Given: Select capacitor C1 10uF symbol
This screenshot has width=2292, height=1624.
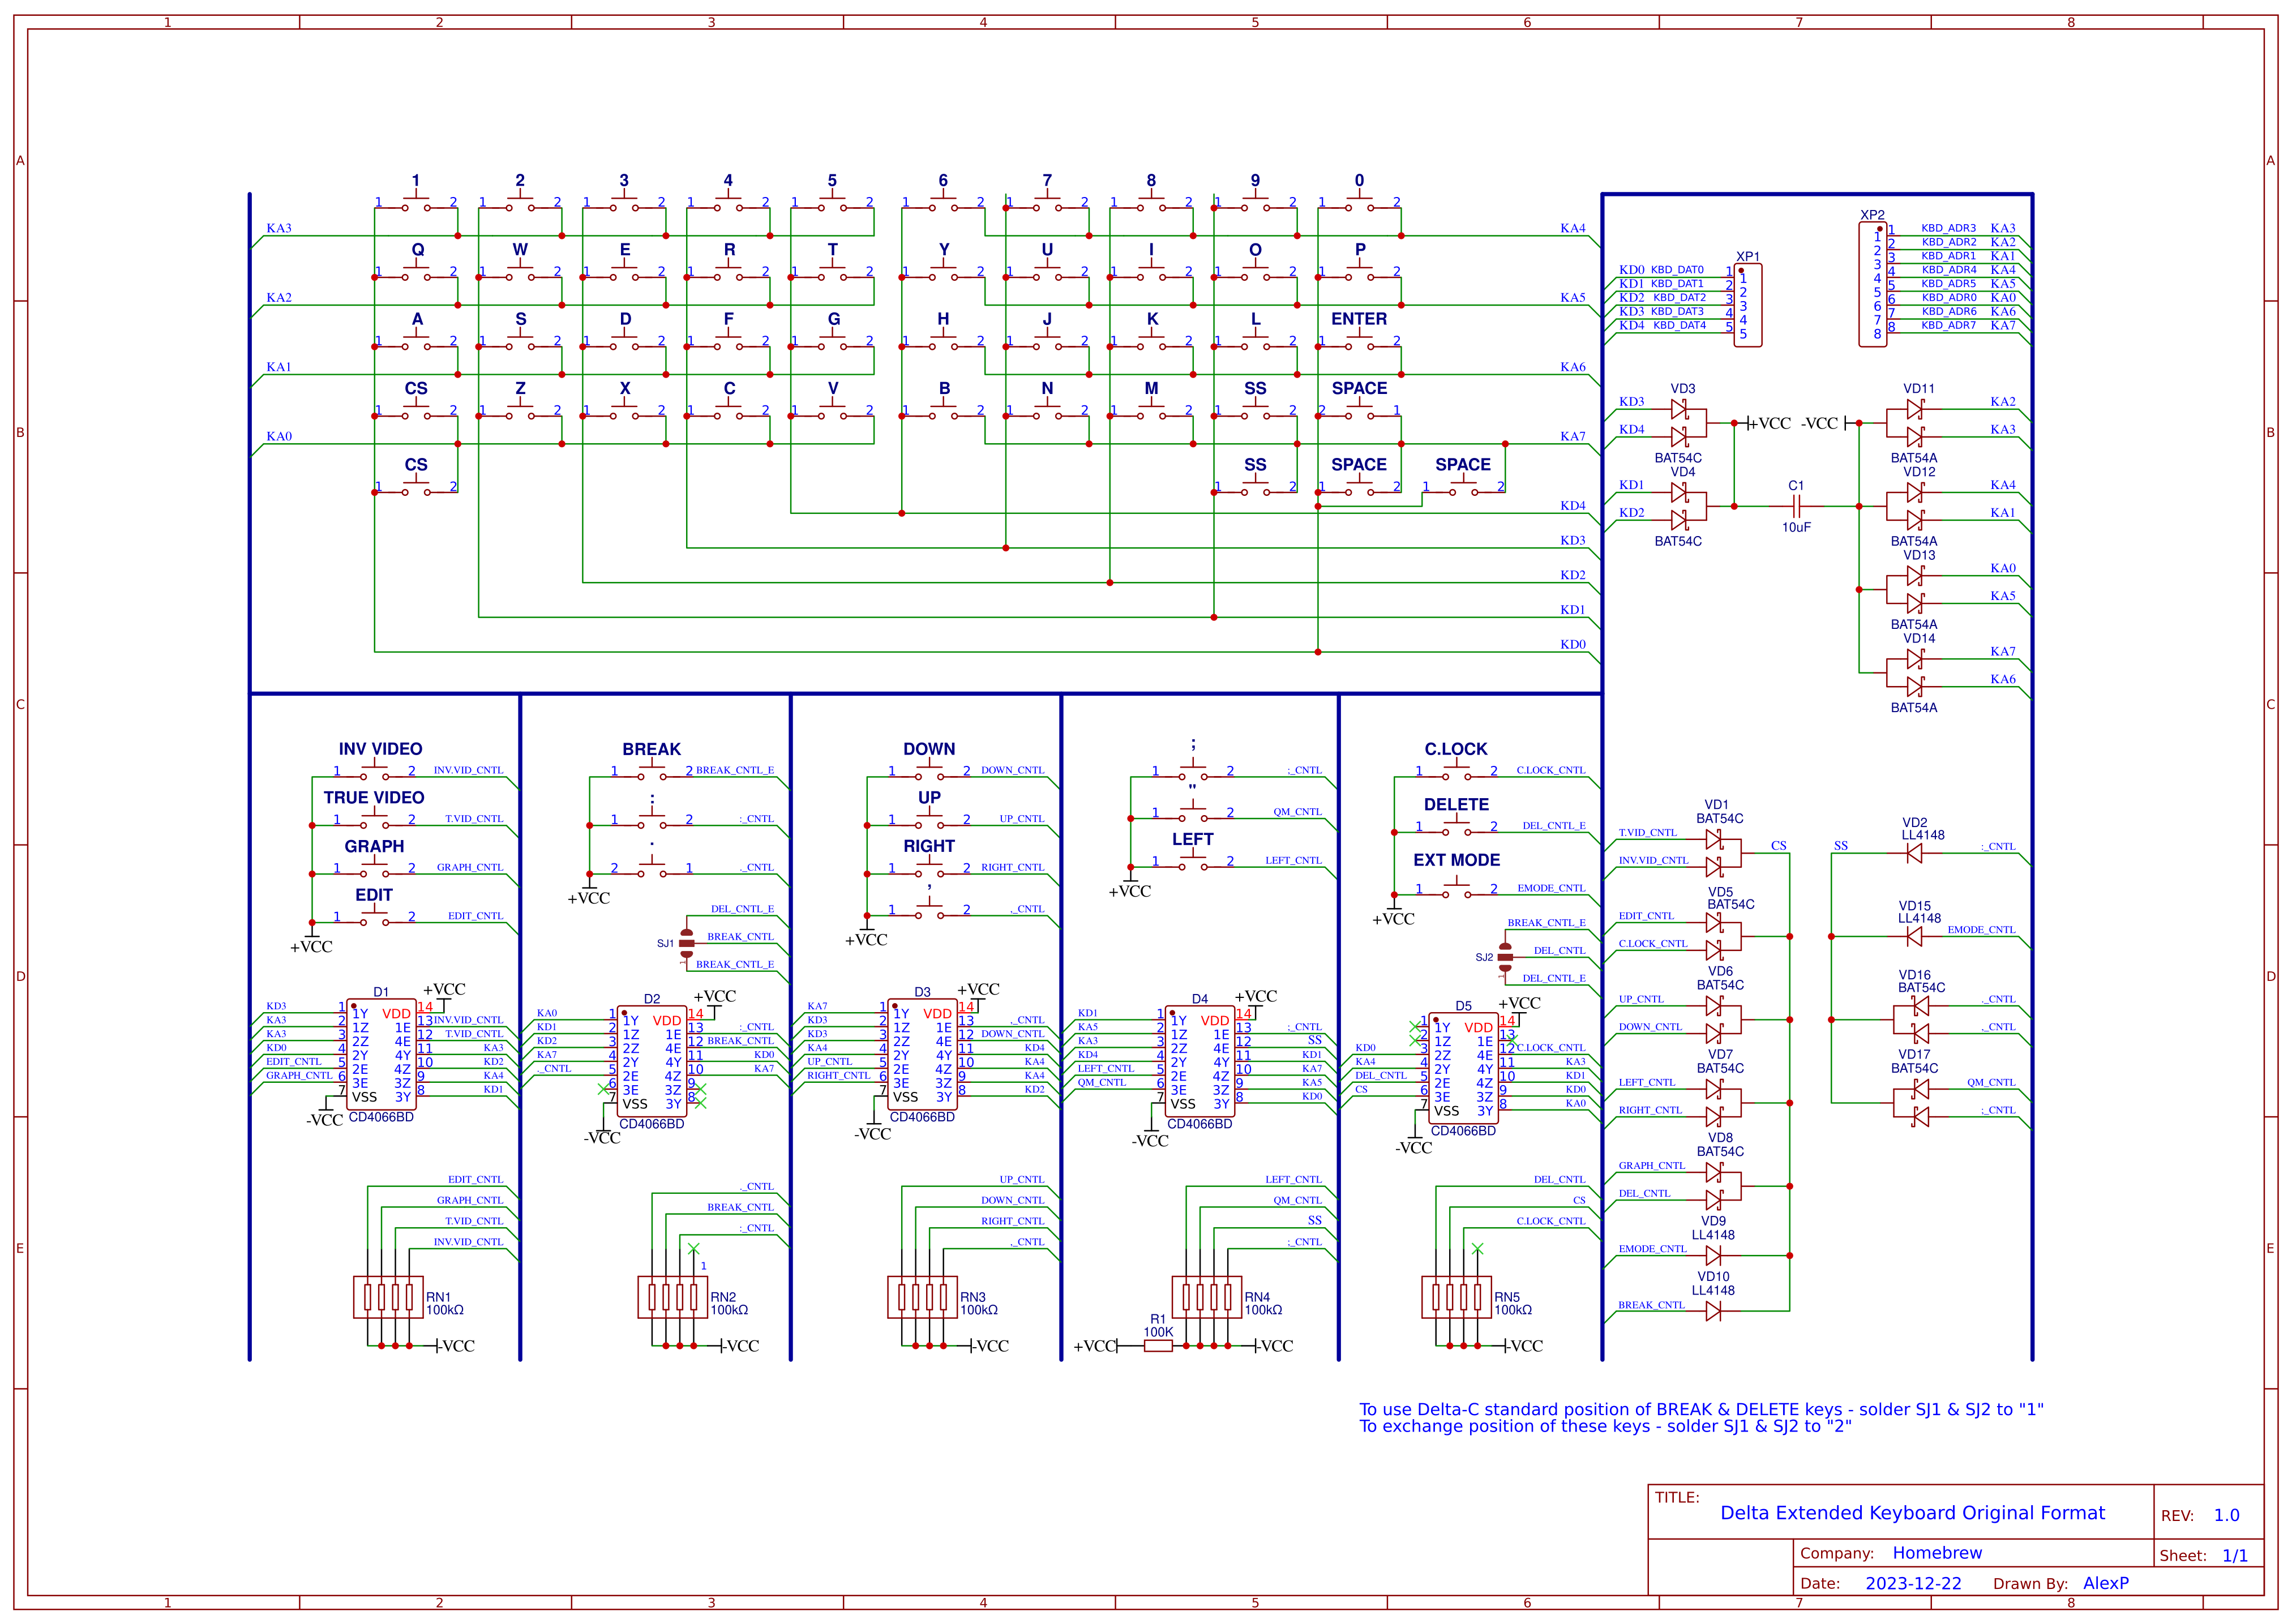Looking at the screenshot, I should click(x=1796, y=507).
